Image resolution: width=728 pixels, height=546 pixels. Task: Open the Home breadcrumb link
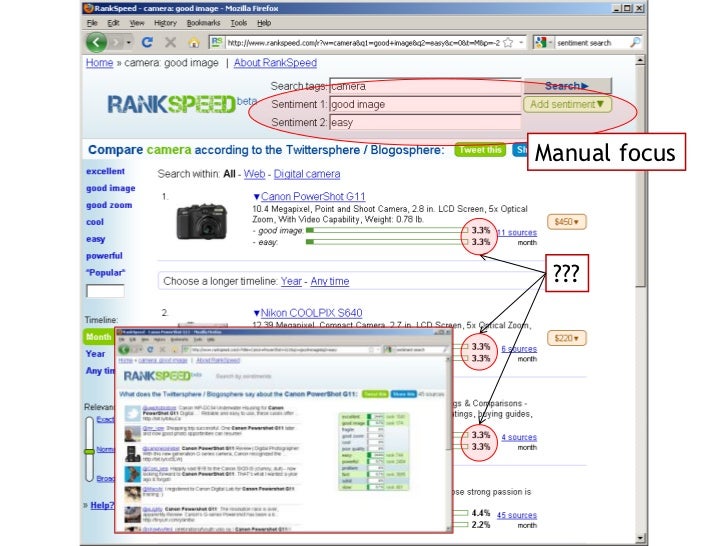pyautogui.click(x=99, y=63)
